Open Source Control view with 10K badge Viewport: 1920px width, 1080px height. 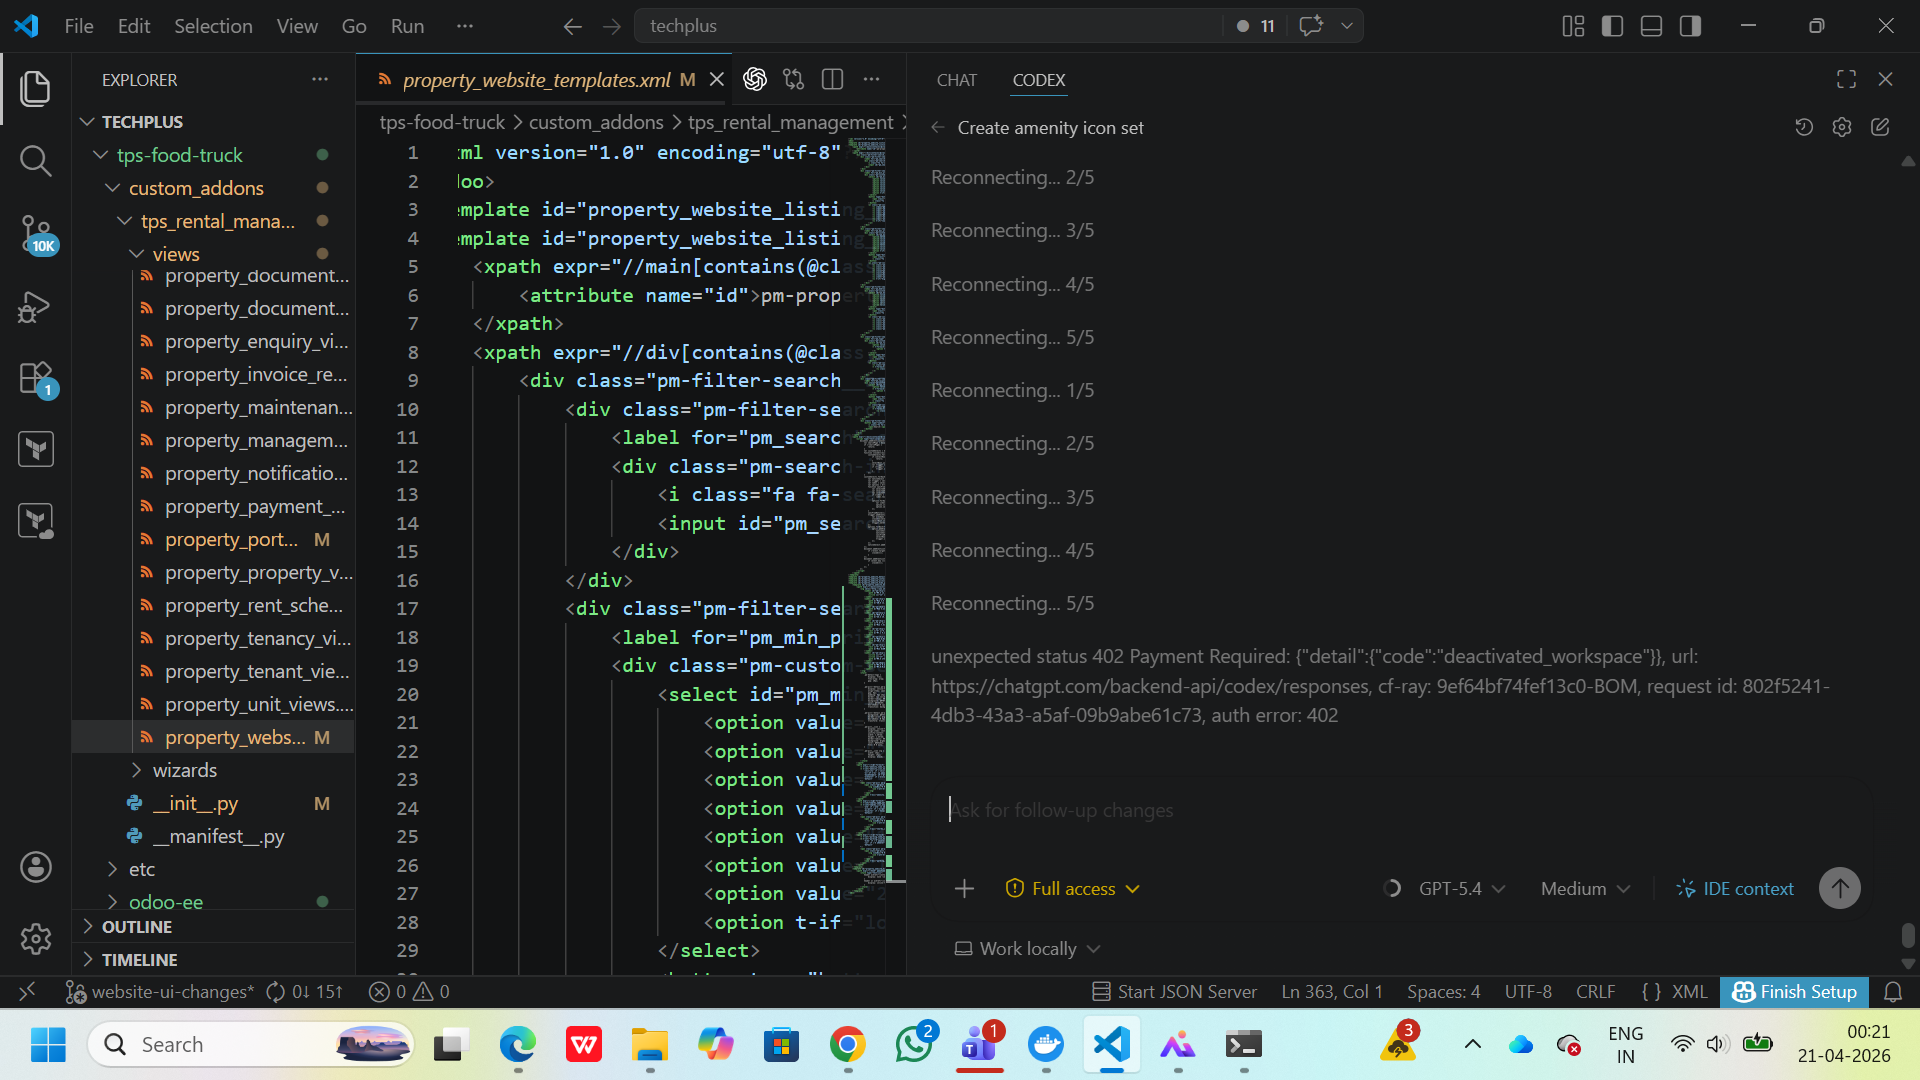click(x=36, y=233)
